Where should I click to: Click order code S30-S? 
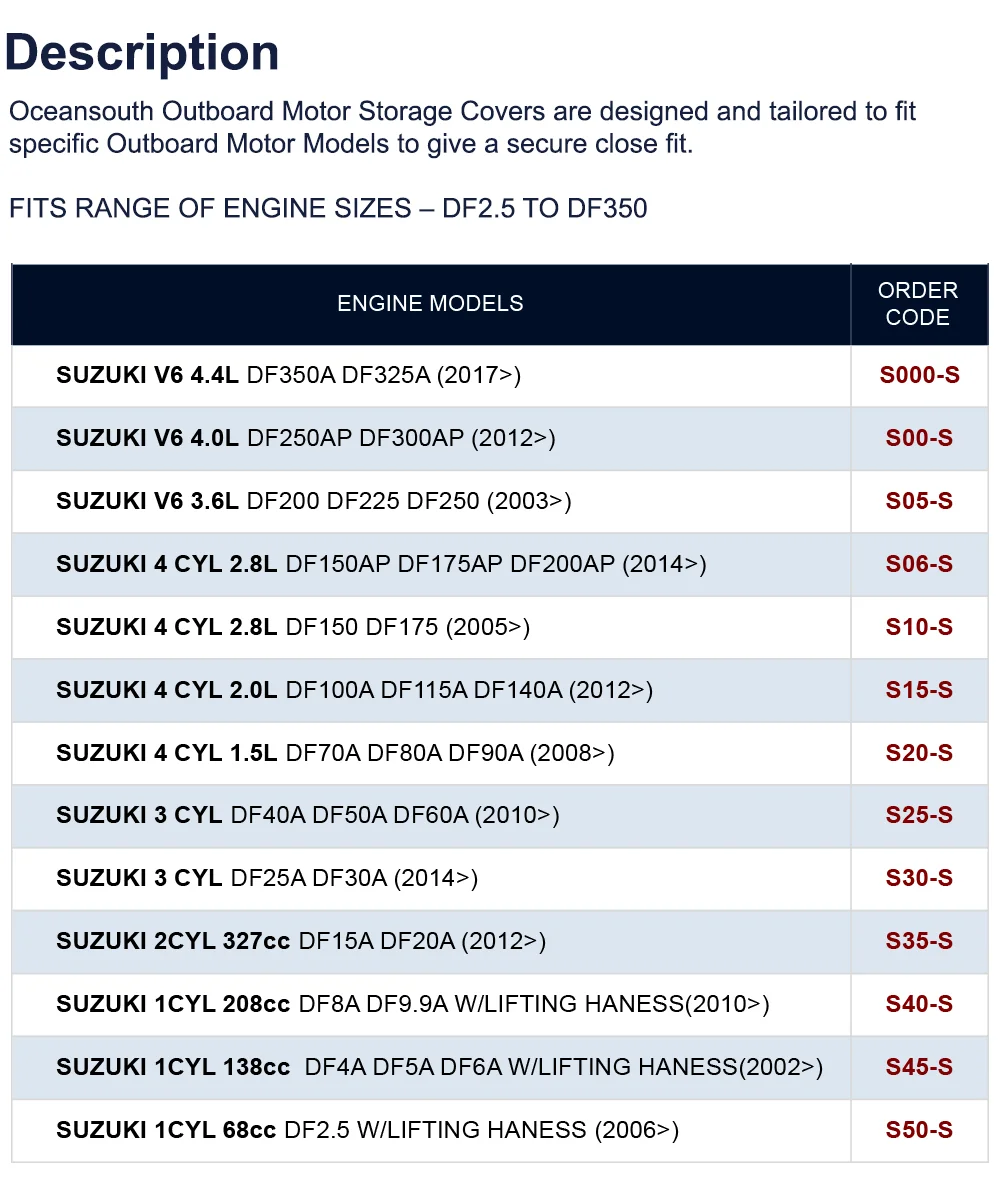[919, 878]
